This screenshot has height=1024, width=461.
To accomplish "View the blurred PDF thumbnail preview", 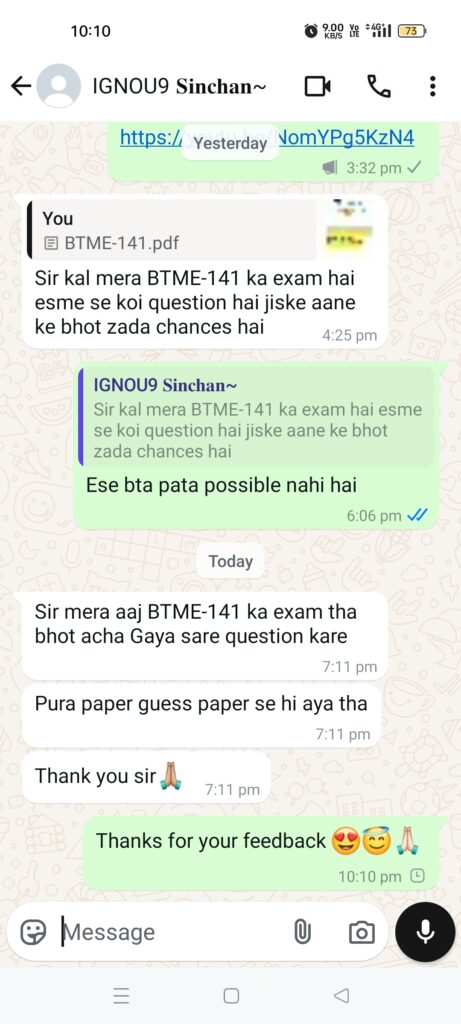I will click(349, 231).
